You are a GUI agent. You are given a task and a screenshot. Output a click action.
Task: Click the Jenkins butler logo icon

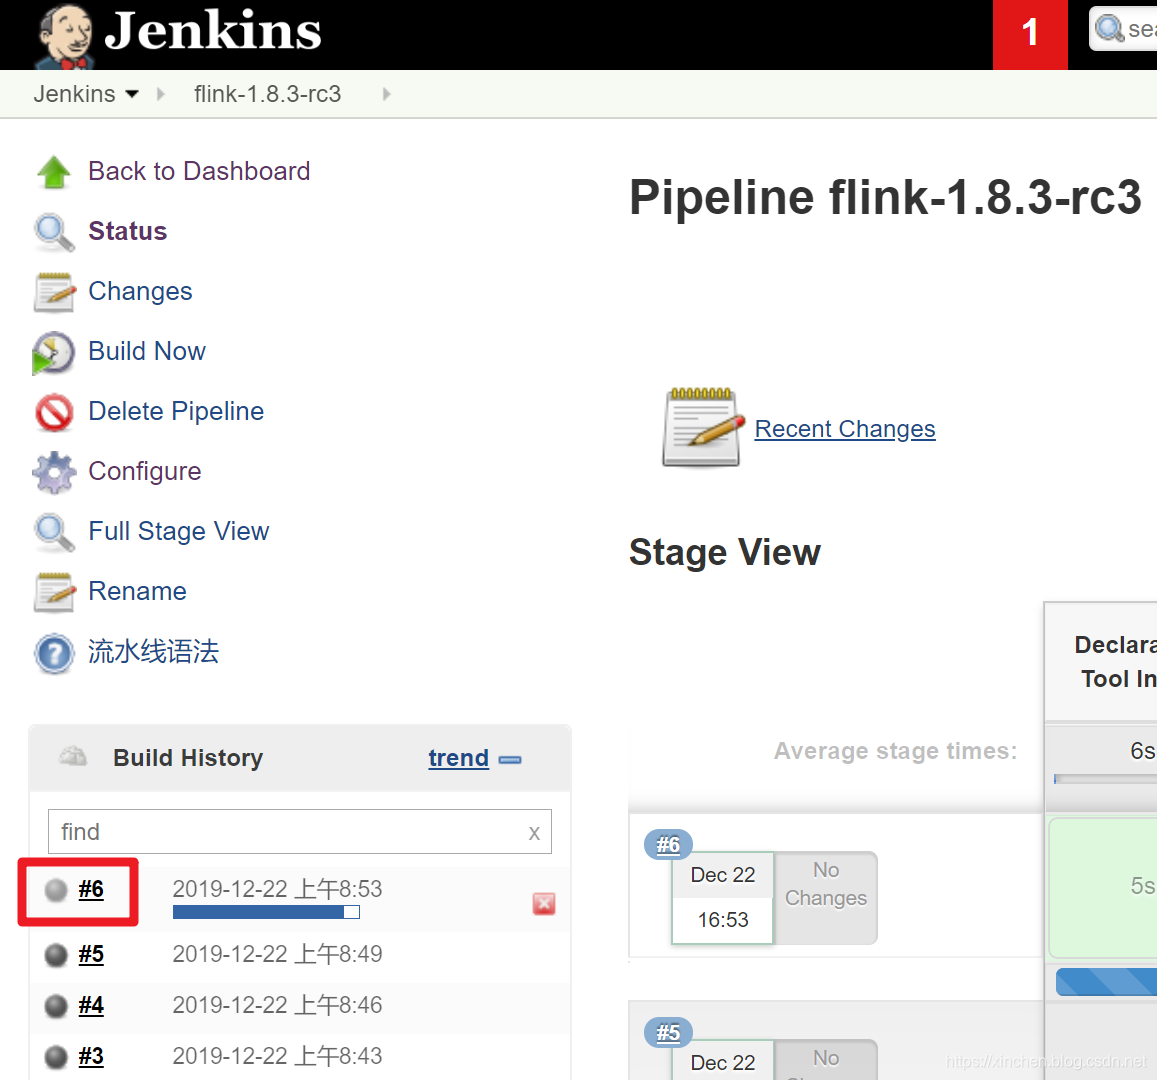coord(64,37)
